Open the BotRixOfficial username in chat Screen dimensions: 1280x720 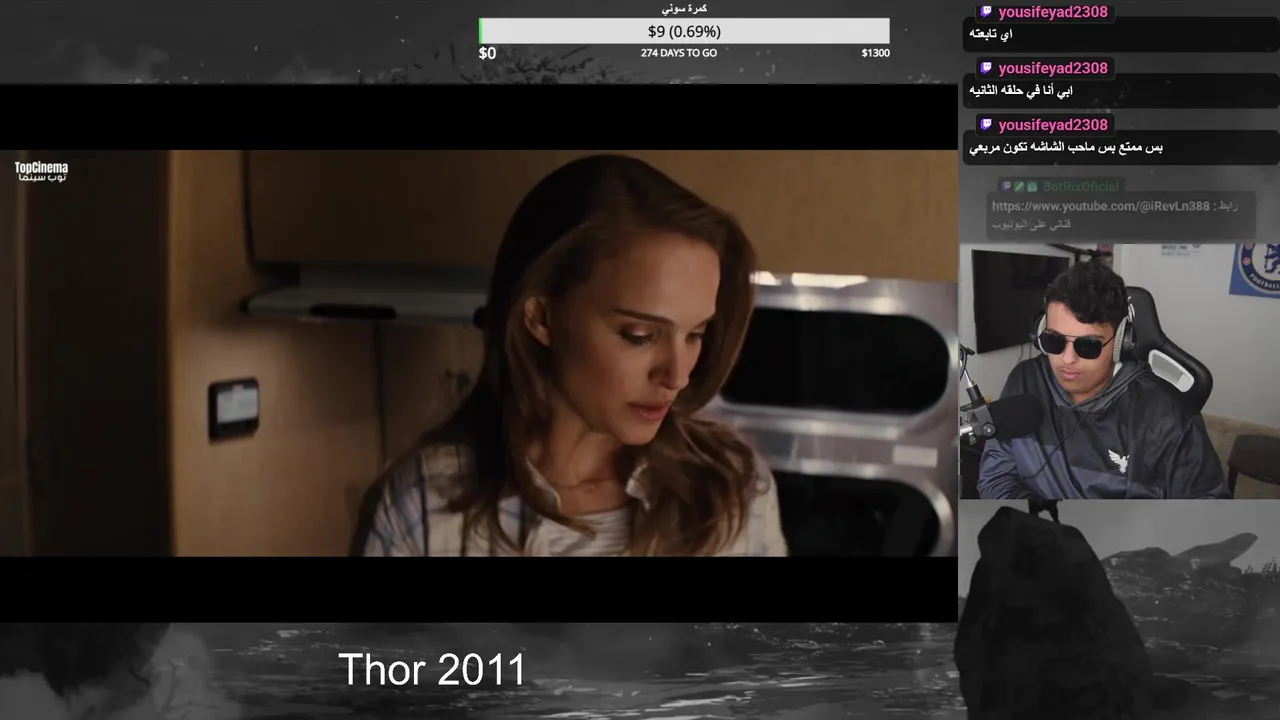coord(1081,187)
